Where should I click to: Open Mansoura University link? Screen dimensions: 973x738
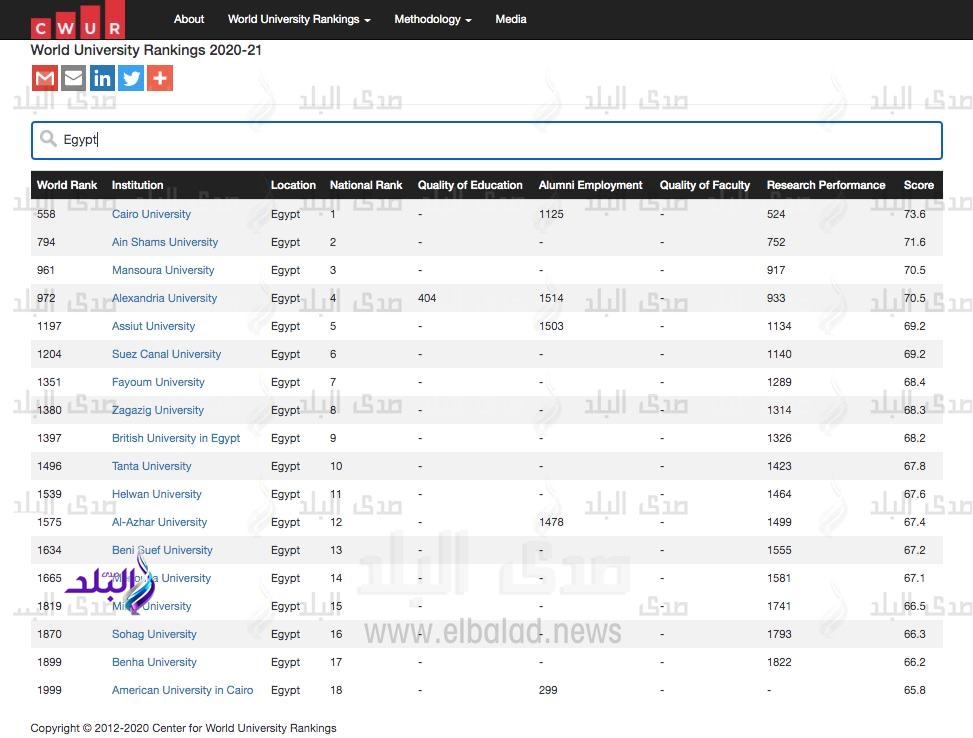[x=163, y=270]
